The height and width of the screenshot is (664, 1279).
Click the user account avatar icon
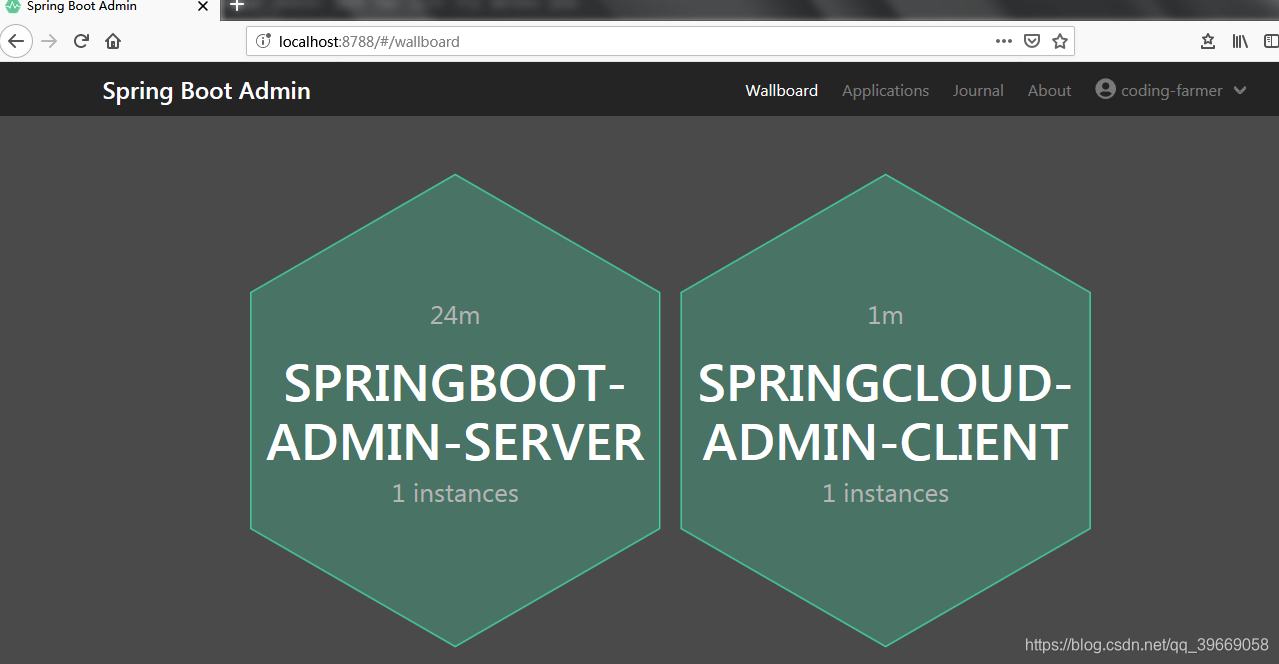[x=1105, y=89]
